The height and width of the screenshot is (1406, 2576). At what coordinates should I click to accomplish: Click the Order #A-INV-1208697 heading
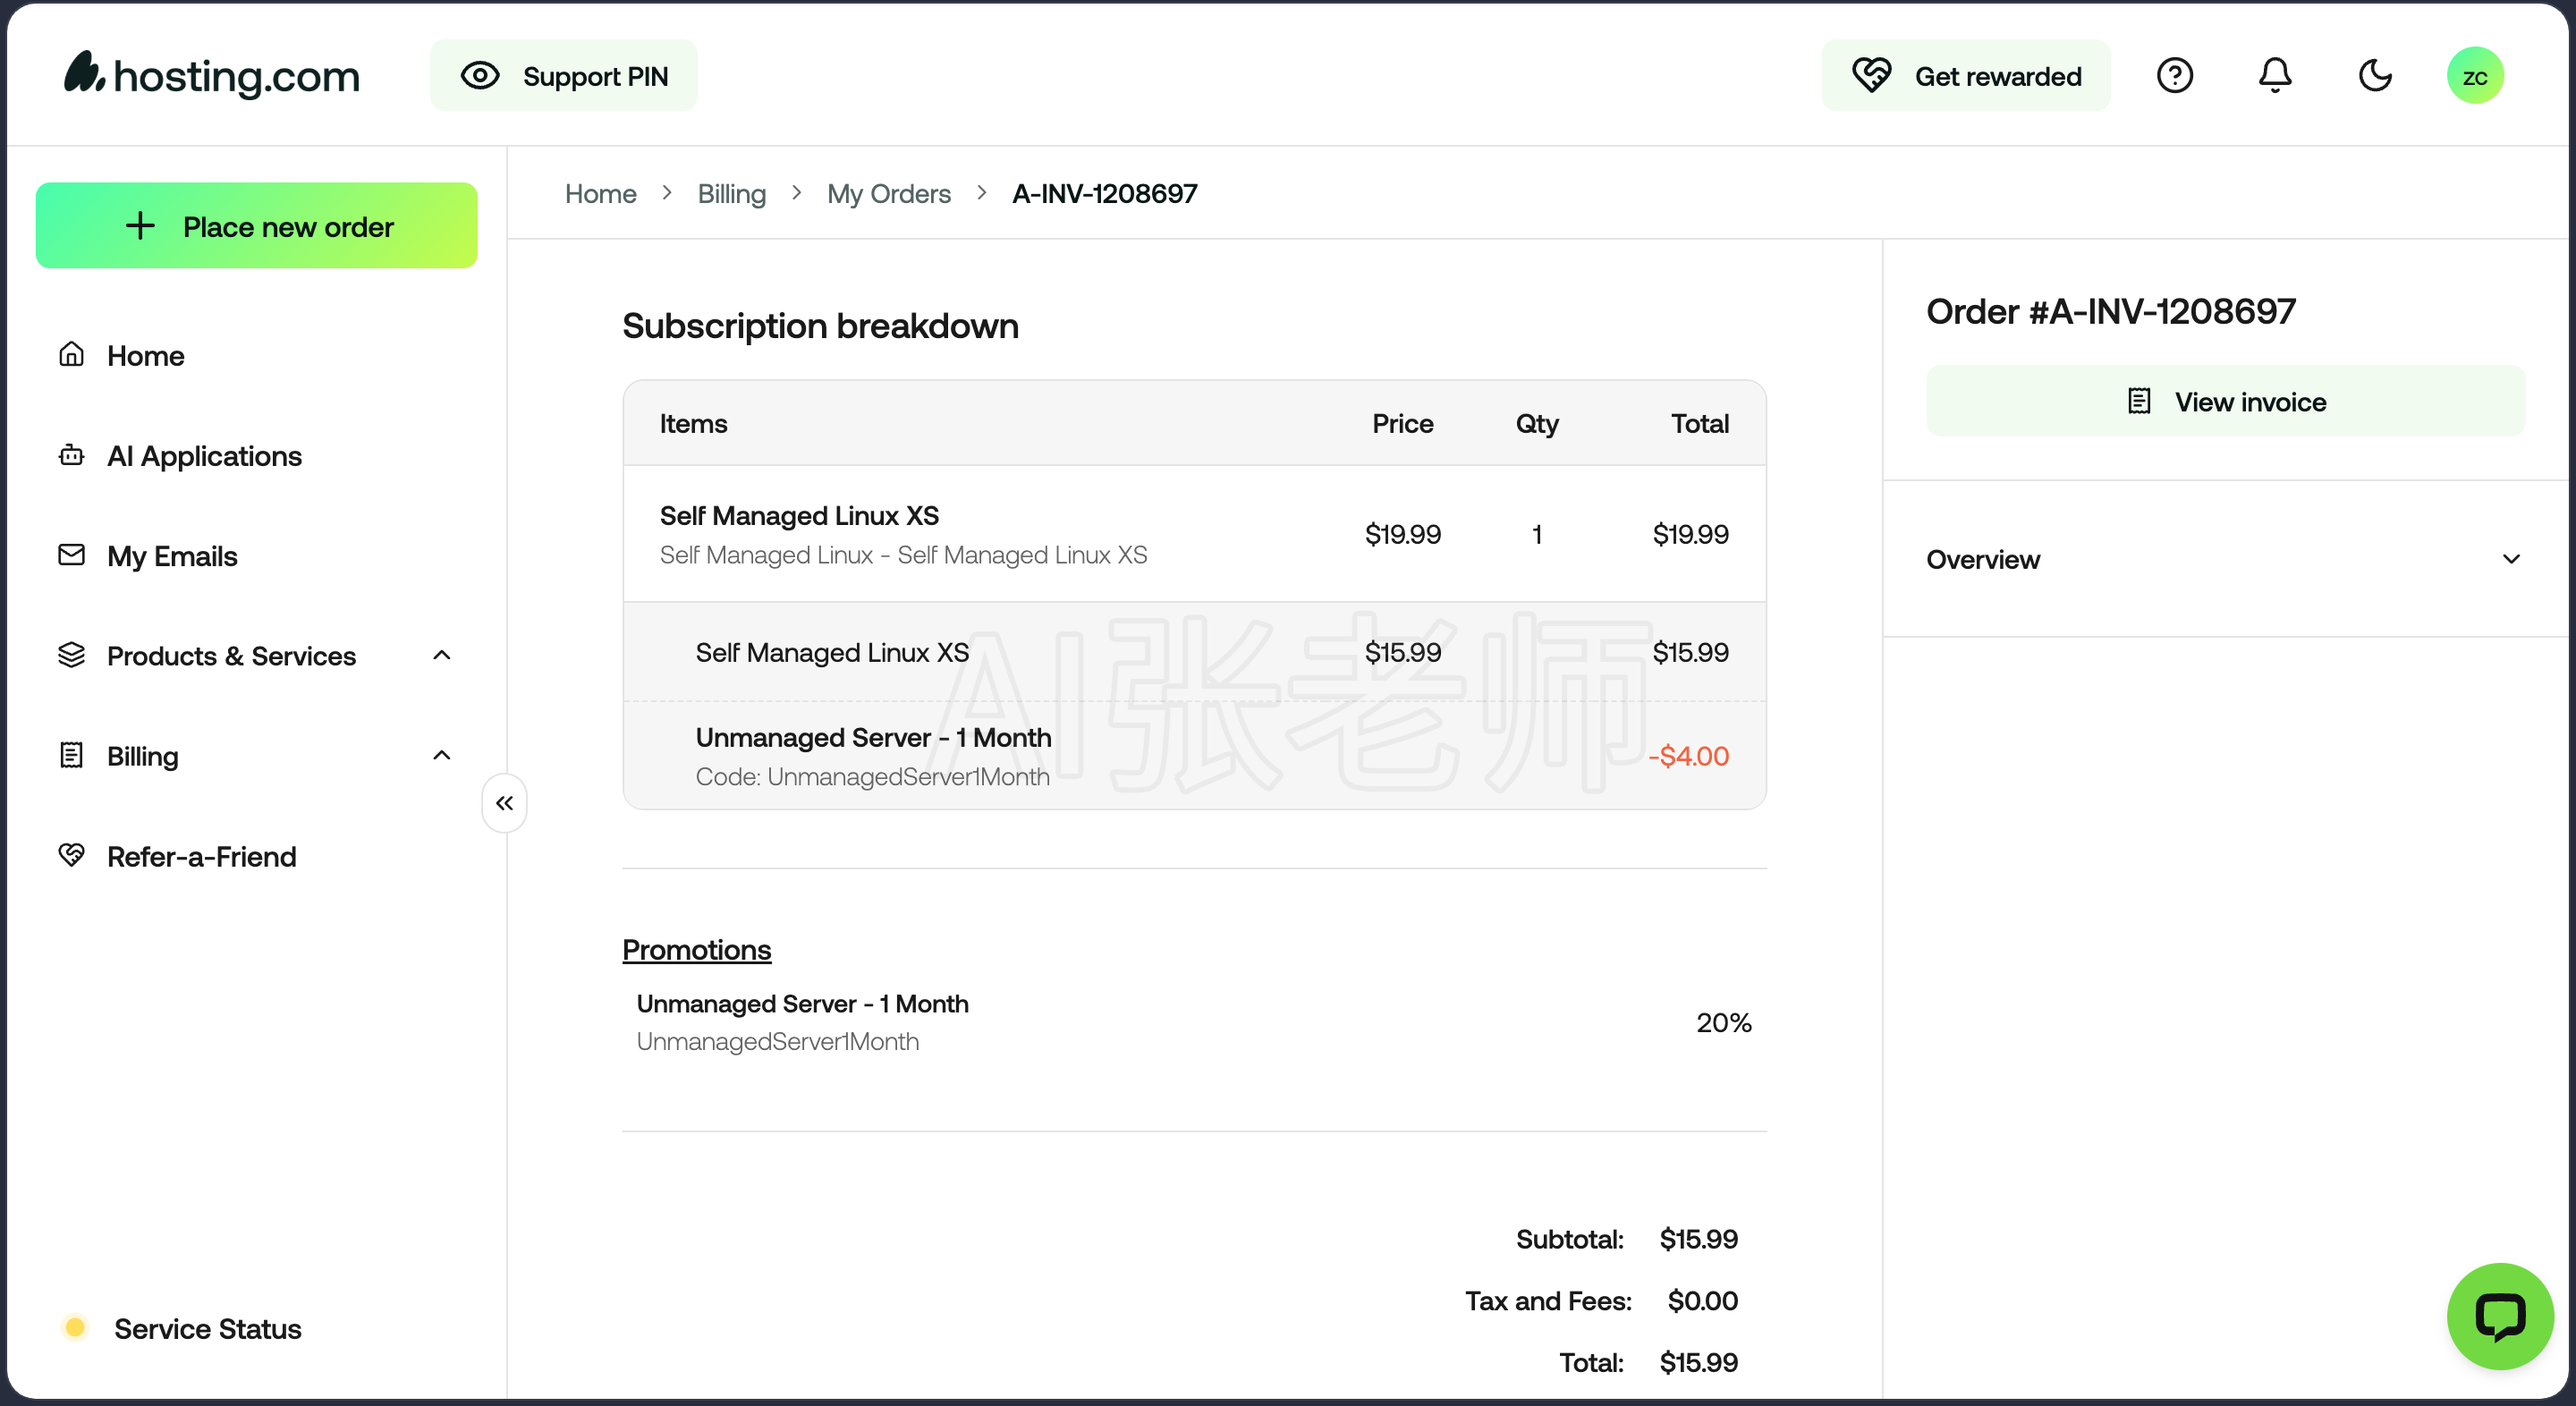(2110, 311)
